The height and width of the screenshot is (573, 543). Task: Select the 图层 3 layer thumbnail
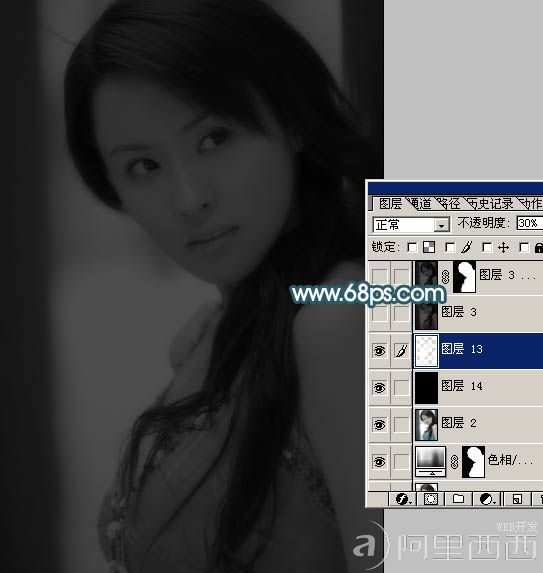coord(426,315)
